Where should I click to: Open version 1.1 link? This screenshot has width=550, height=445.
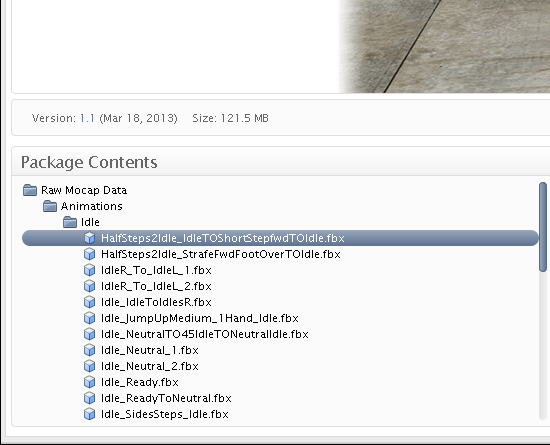pyautogui.click(x=87, y=118)
